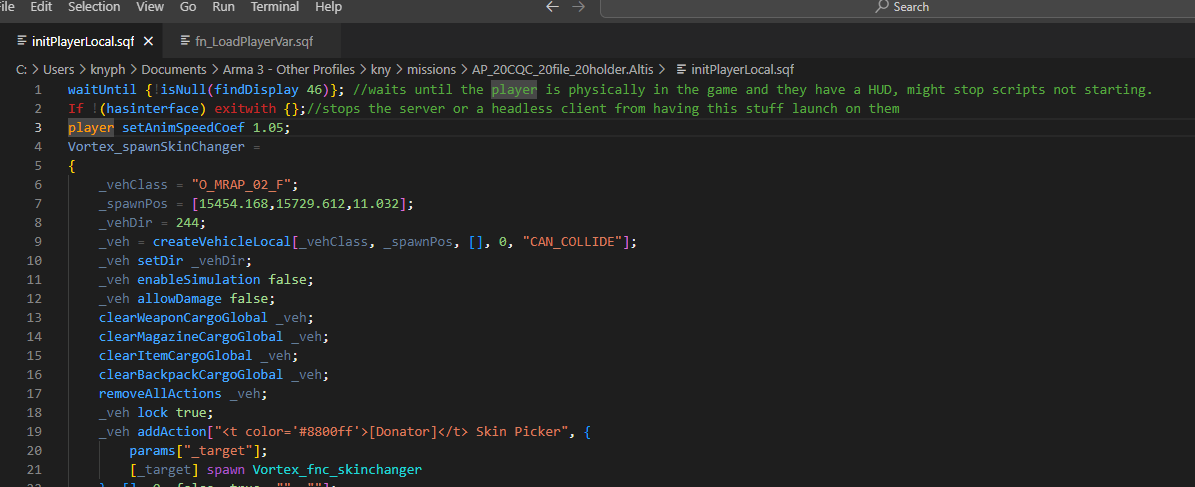Expand the AP_20CQC_20file_20holder.Altis breadcrumb

pos(569,69)
